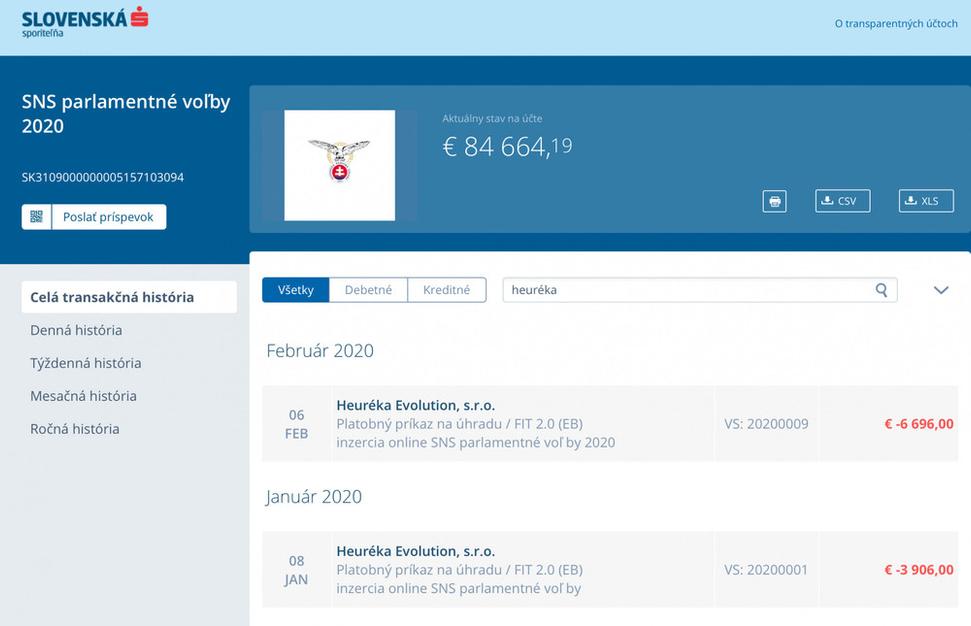The width and height of the screenshot is (971, 626).
Task: Open Mesačná história view
Action: pyautogui.click(x=84, y=396)
